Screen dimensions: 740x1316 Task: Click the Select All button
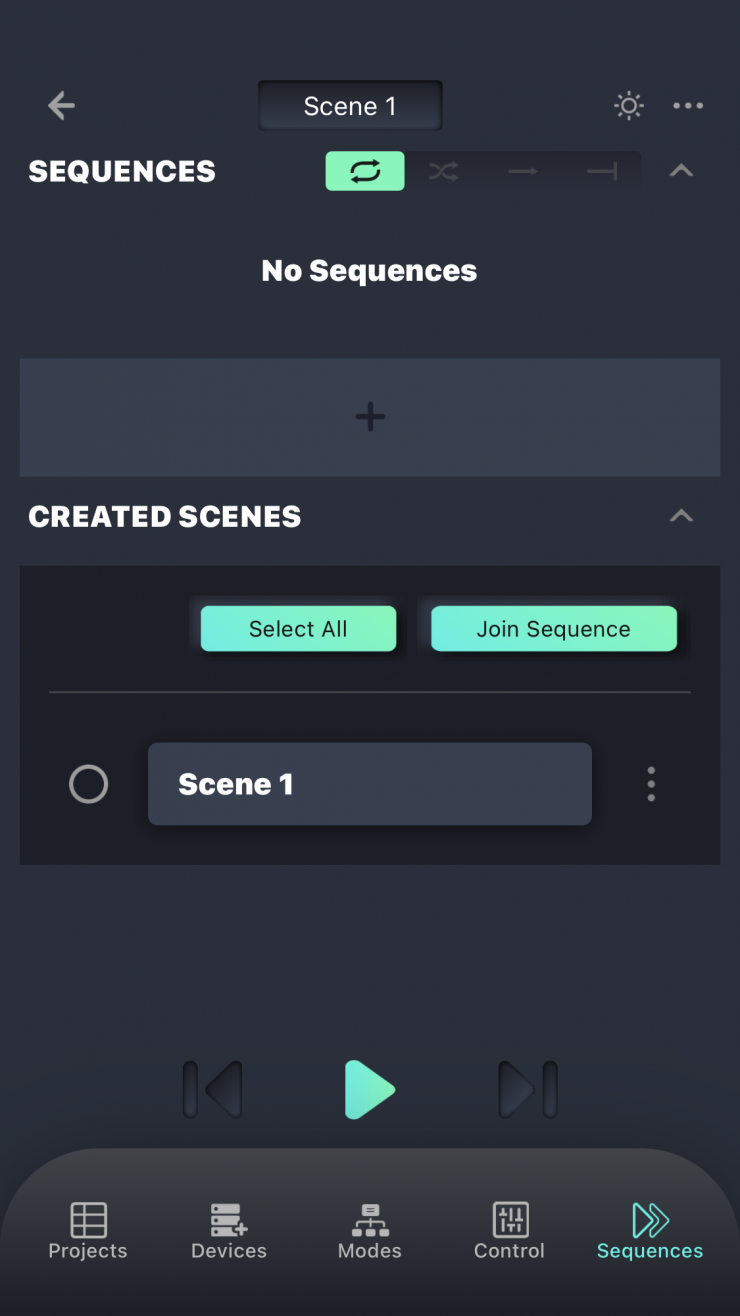(298, 629)
